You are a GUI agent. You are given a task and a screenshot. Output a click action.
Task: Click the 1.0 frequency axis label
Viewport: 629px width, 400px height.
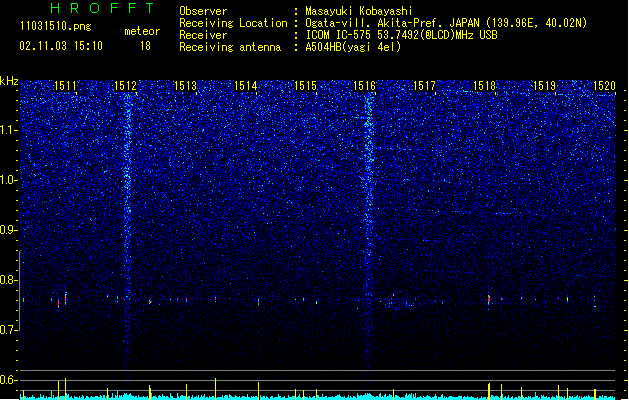9,180
